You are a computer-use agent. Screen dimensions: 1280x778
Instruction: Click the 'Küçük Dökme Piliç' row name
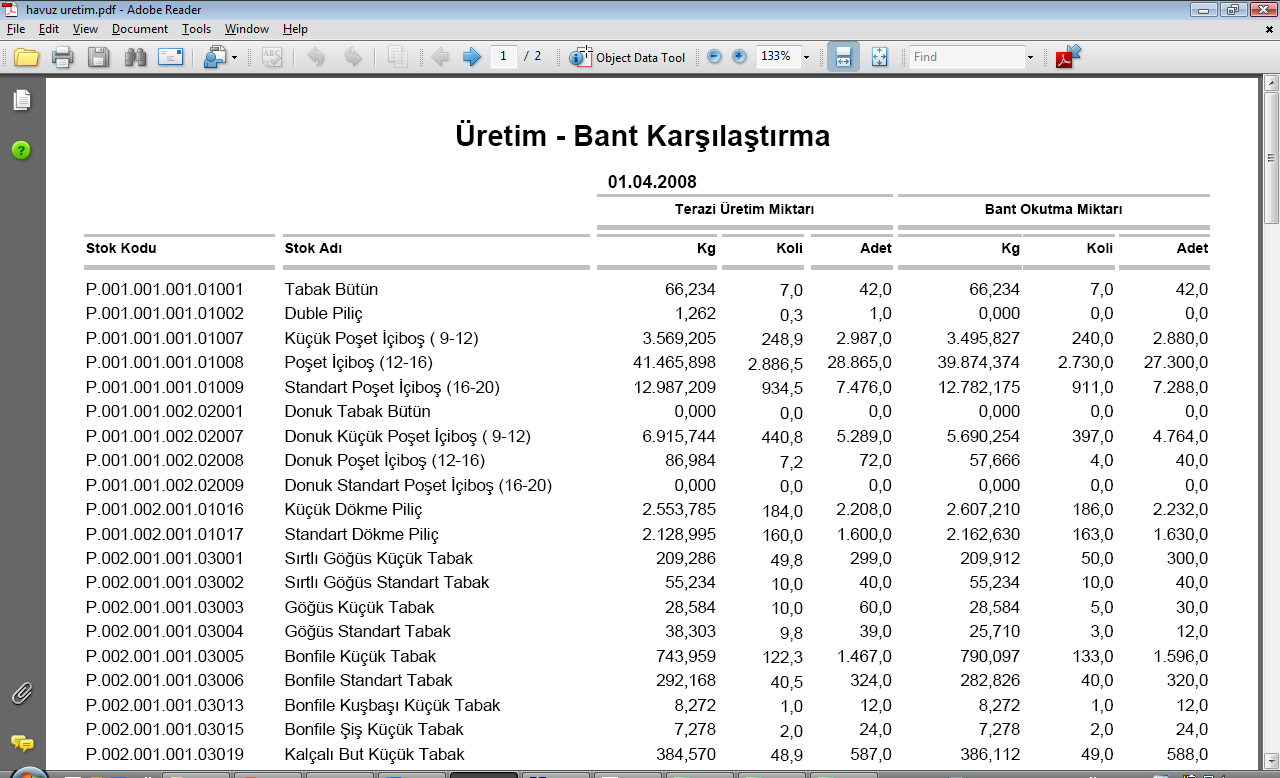click(353, 509)
